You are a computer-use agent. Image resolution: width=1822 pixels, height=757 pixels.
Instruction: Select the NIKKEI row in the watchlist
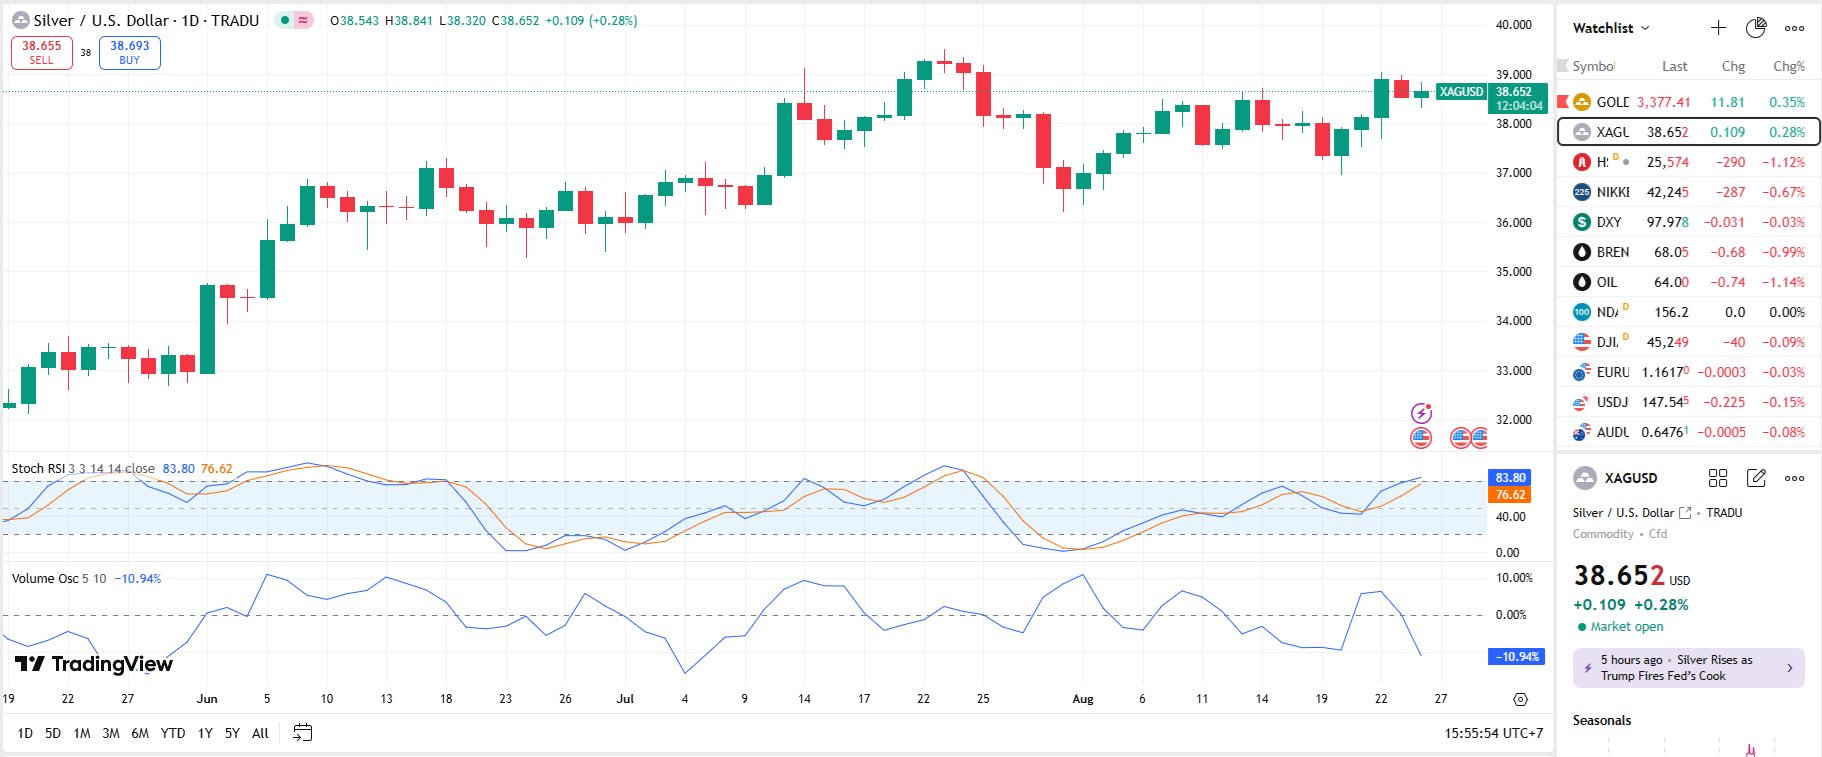[1688, 192]
